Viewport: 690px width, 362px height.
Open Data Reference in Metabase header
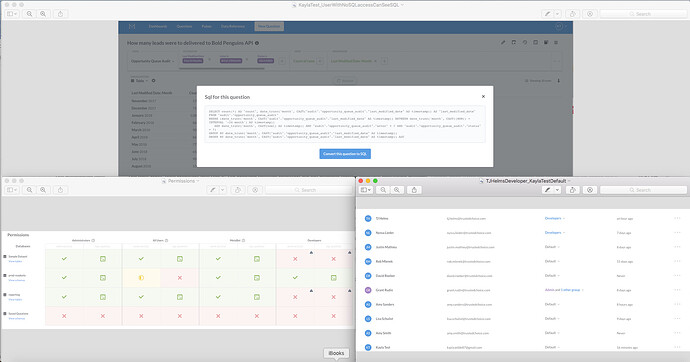(x=233, y=26)
